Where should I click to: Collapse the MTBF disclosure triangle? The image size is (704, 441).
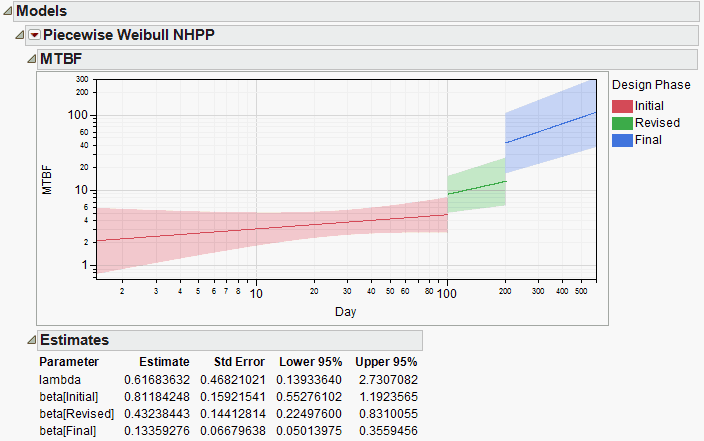(31, 59)
